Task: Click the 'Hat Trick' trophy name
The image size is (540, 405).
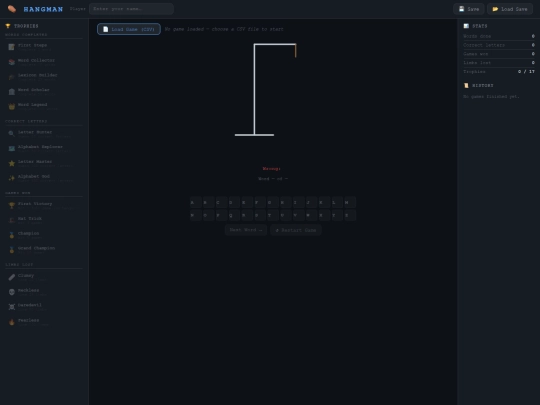Action: pos(30,218)
